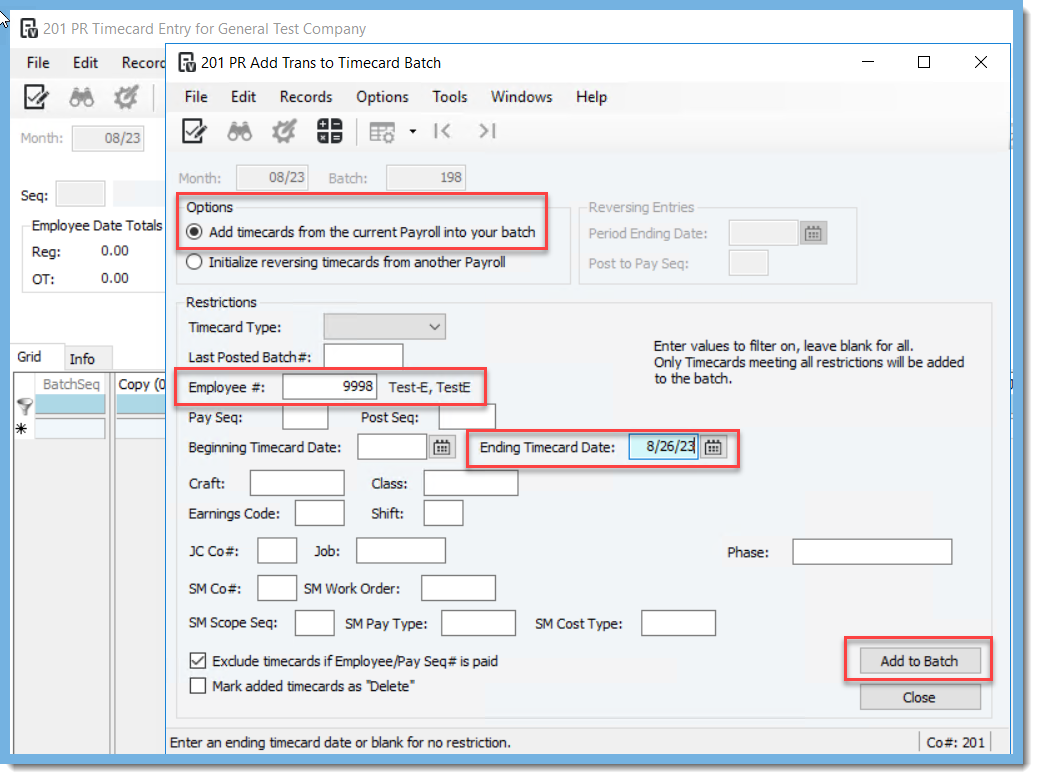1038x779 pixels.
Task: Click gear checkmark icon in Add Trans toolbar
Action: pos(284,131)
